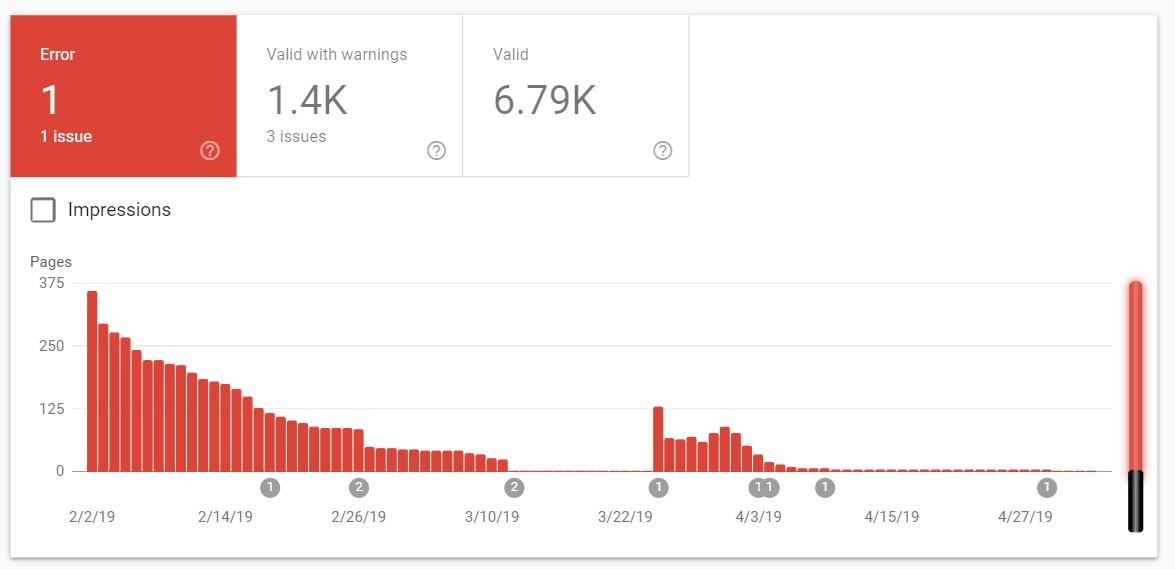Open help icon for Valid with warnings
The width and height of the screenshot is (1175, 569).
pos(436,151)
